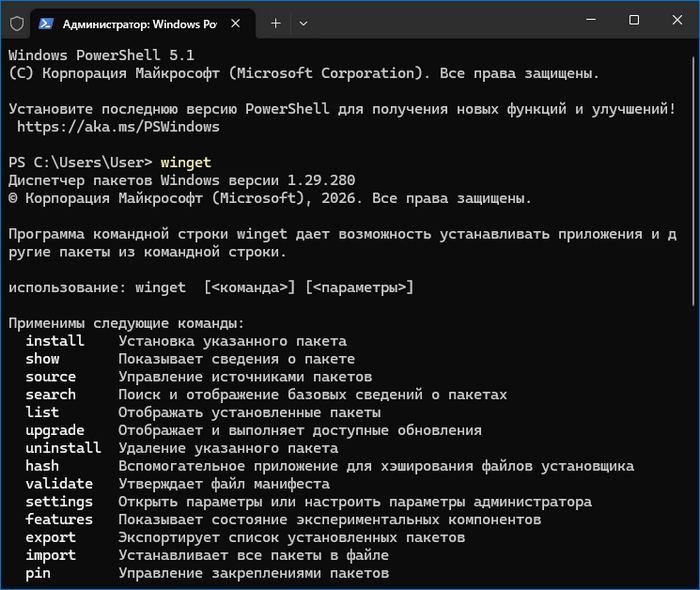700x590 pixels.
Task: Minimize the terminal window
Action: pyautogui.click(x=591, y=20)
